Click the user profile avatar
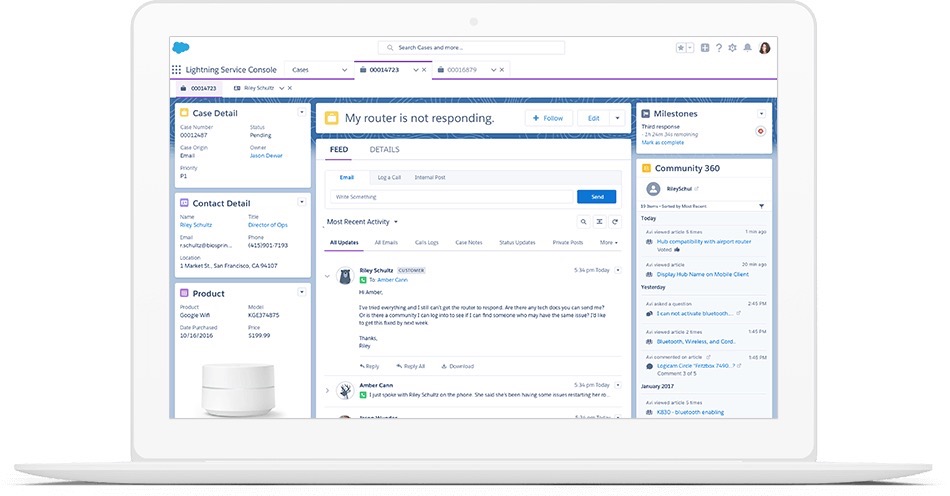 coord(764,47)
